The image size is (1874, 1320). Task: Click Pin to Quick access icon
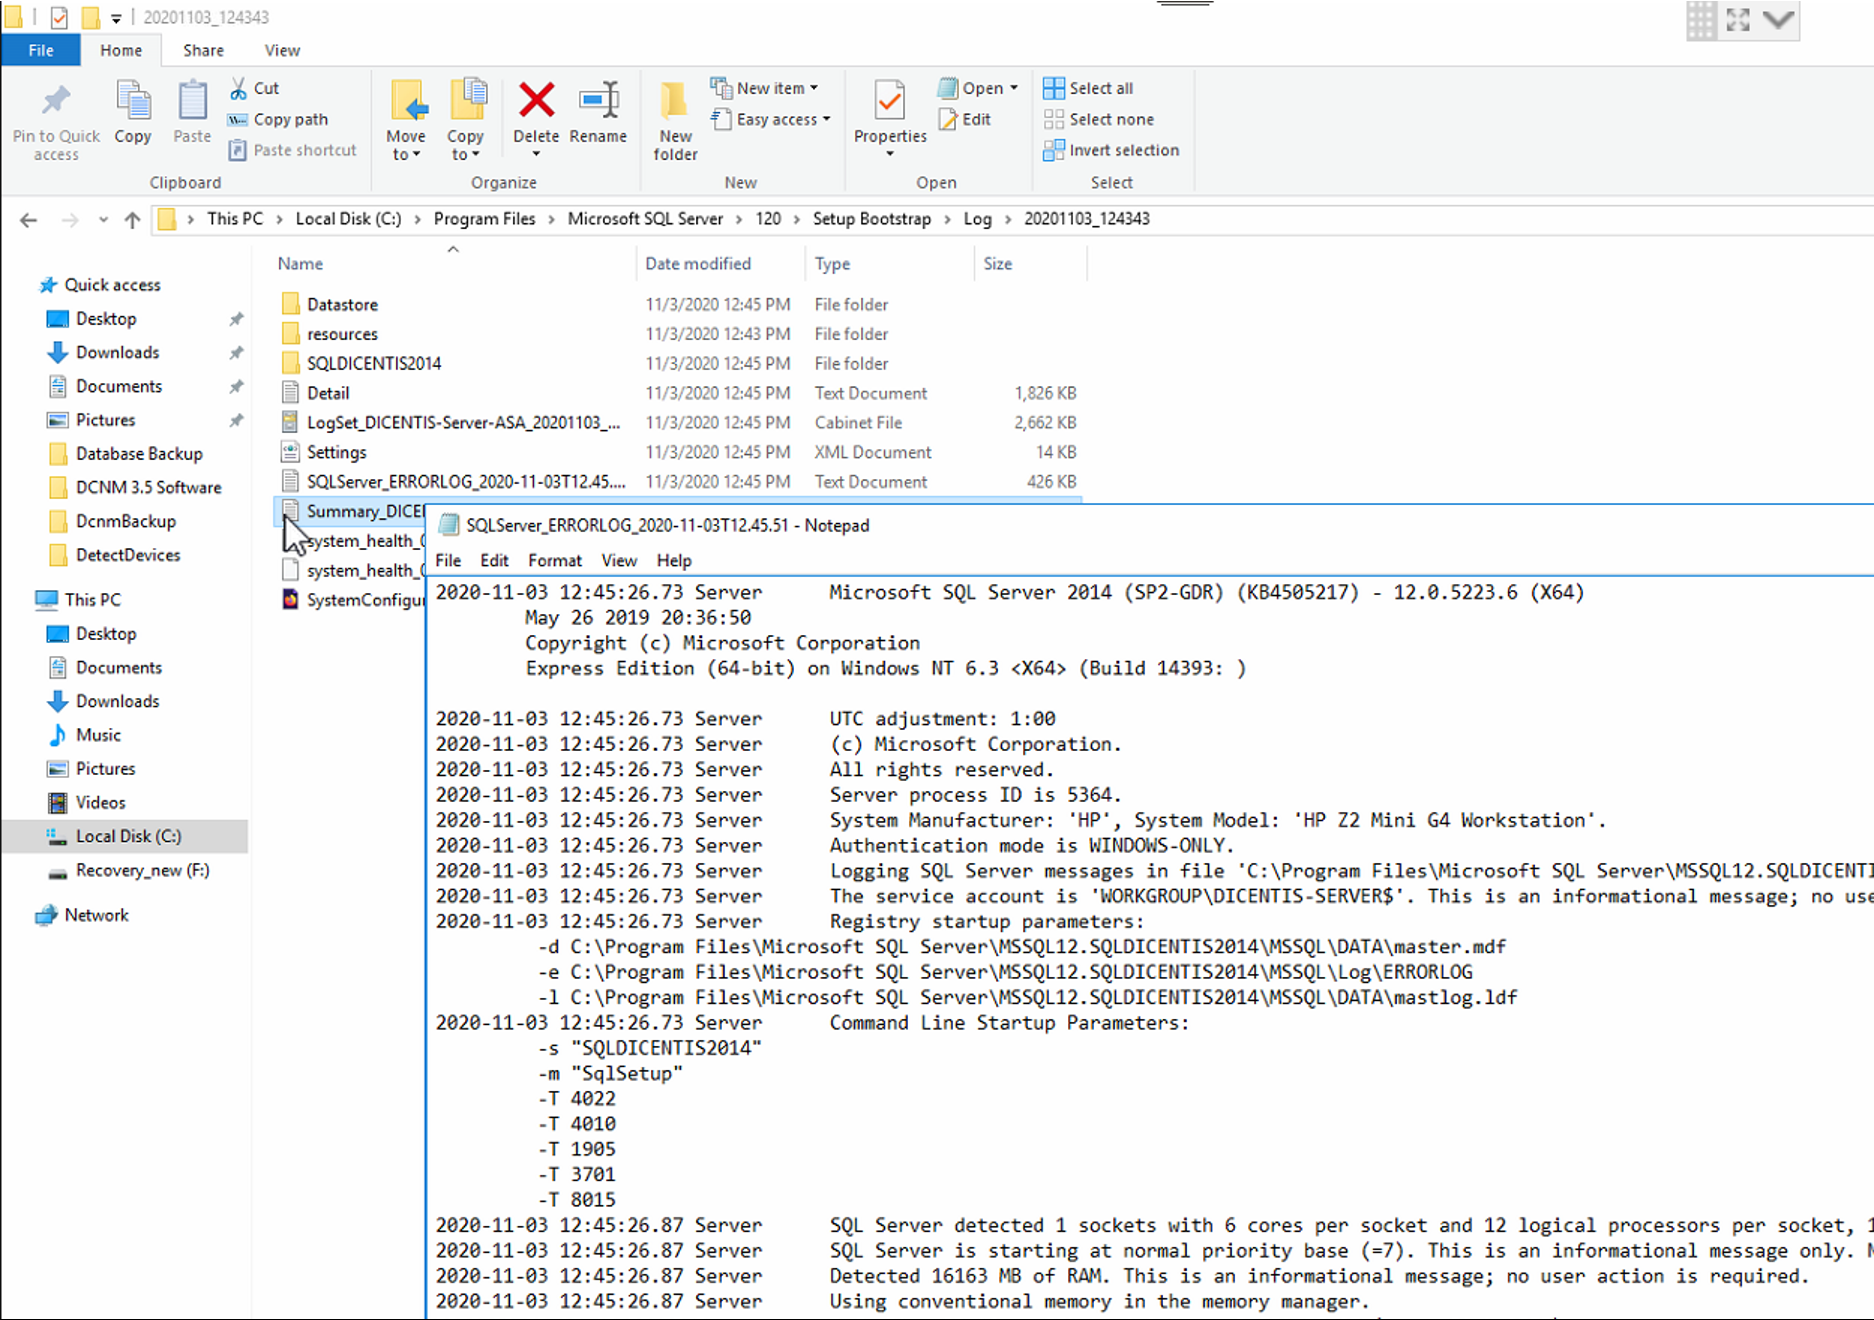point(56,101)
